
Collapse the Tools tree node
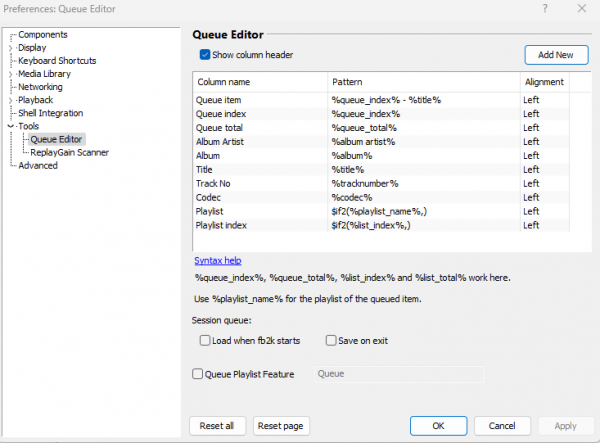click(x=10, y=126)
